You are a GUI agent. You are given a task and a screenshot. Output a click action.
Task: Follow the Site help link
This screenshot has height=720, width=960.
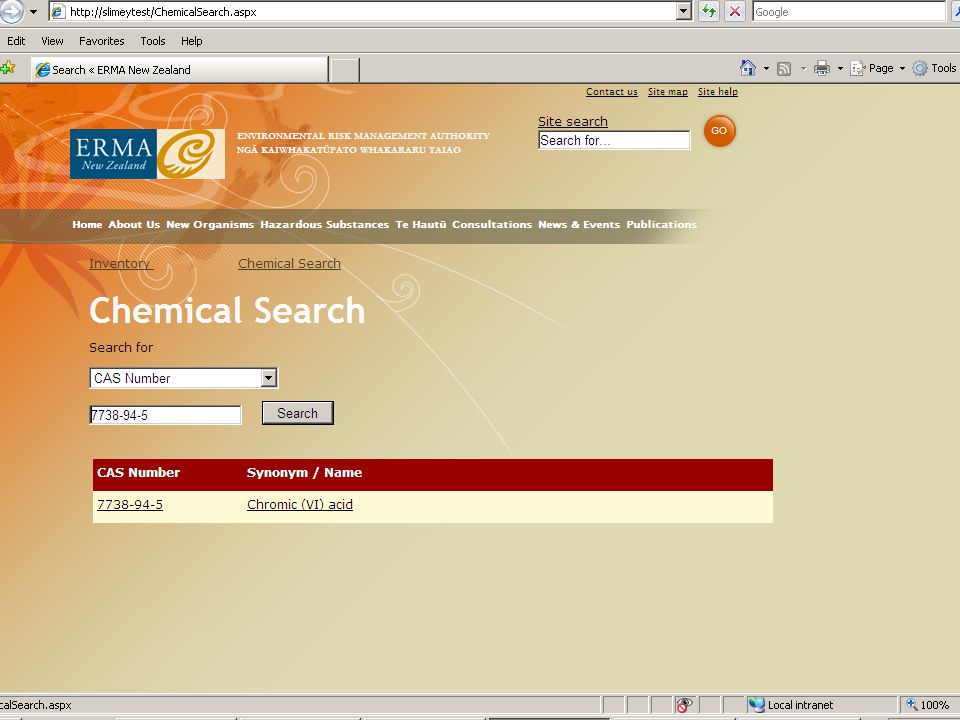click(x=718, y=92)
